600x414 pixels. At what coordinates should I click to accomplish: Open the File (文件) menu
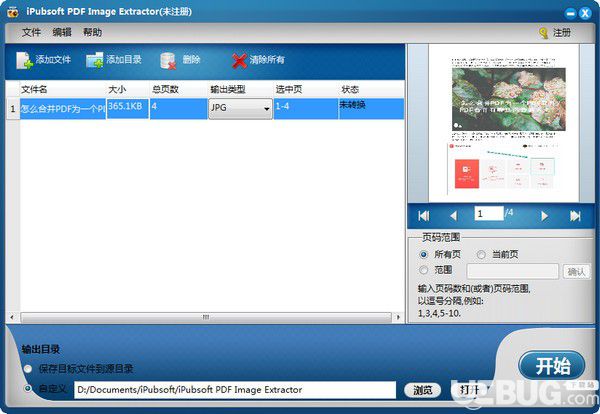click(x=31, y=33)
